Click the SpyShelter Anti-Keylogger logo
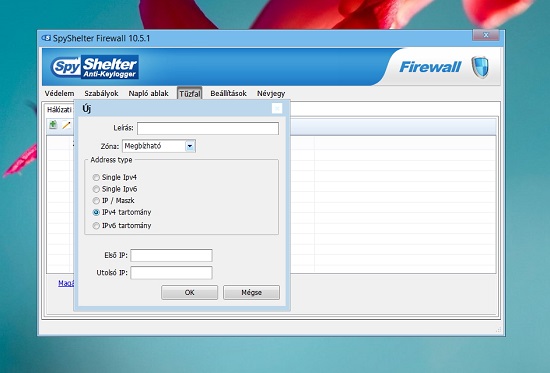The height and width of the screenshot is (373, 550). click(95, 67)
